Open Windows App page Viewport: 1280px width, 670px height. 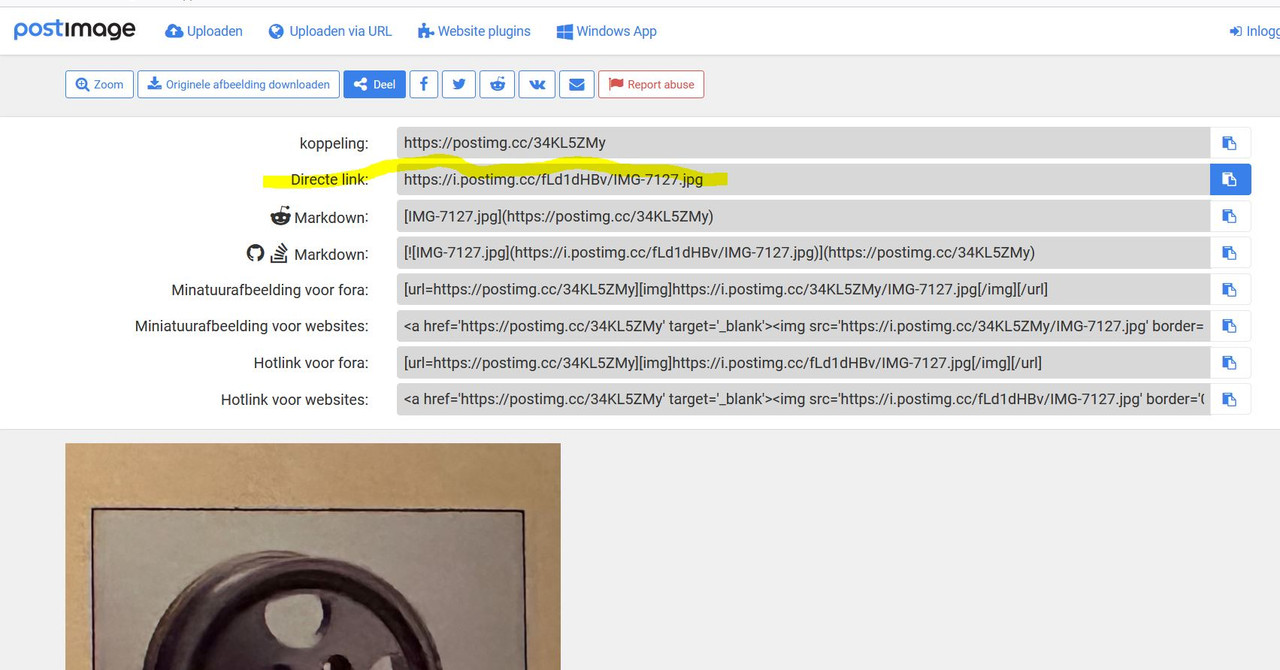607,31
